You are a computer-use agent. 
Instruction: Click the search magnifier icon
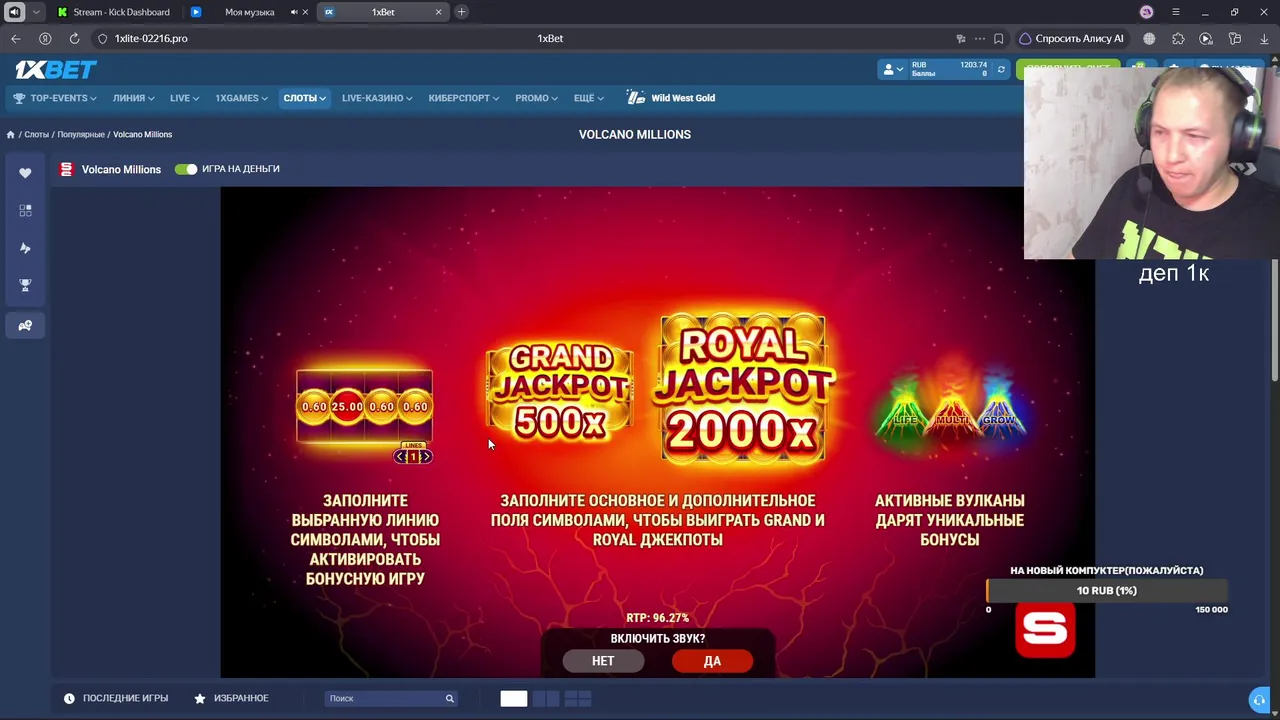click(x=450, y=698)
